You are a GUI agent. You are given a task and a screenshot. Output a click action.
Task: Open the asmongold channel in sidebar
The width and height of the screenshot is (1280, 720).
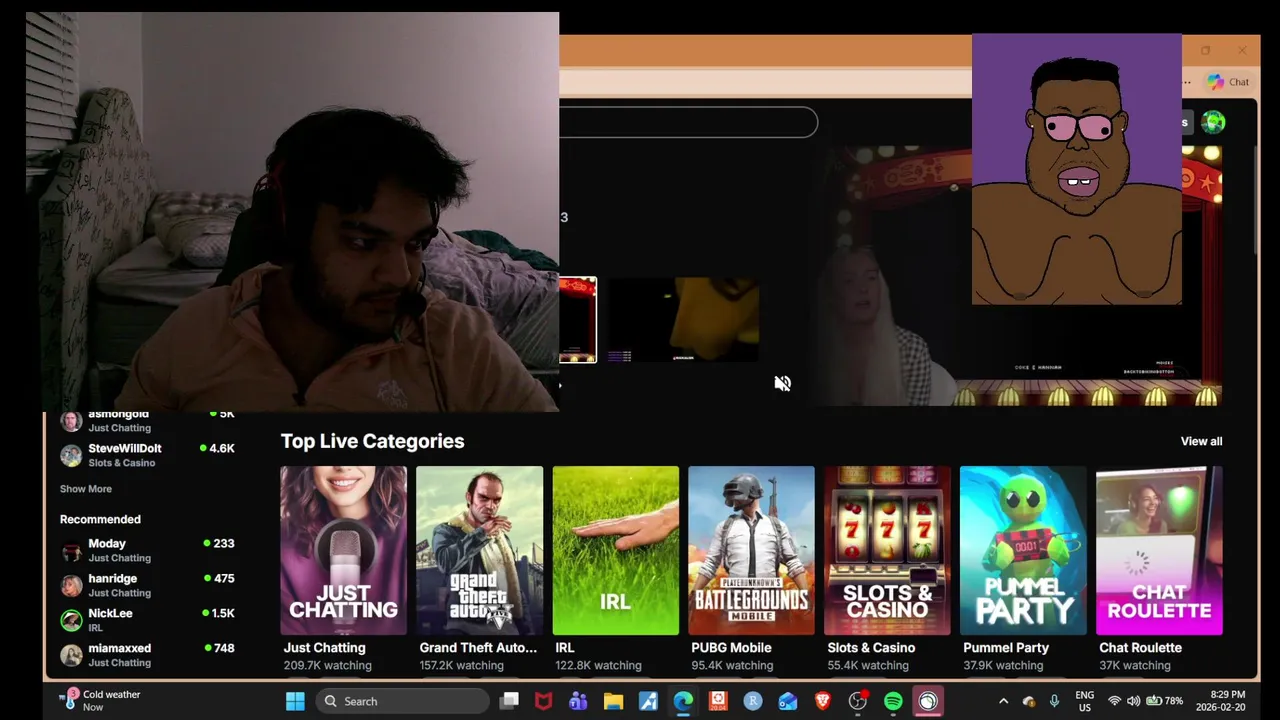tap(147, 422)
